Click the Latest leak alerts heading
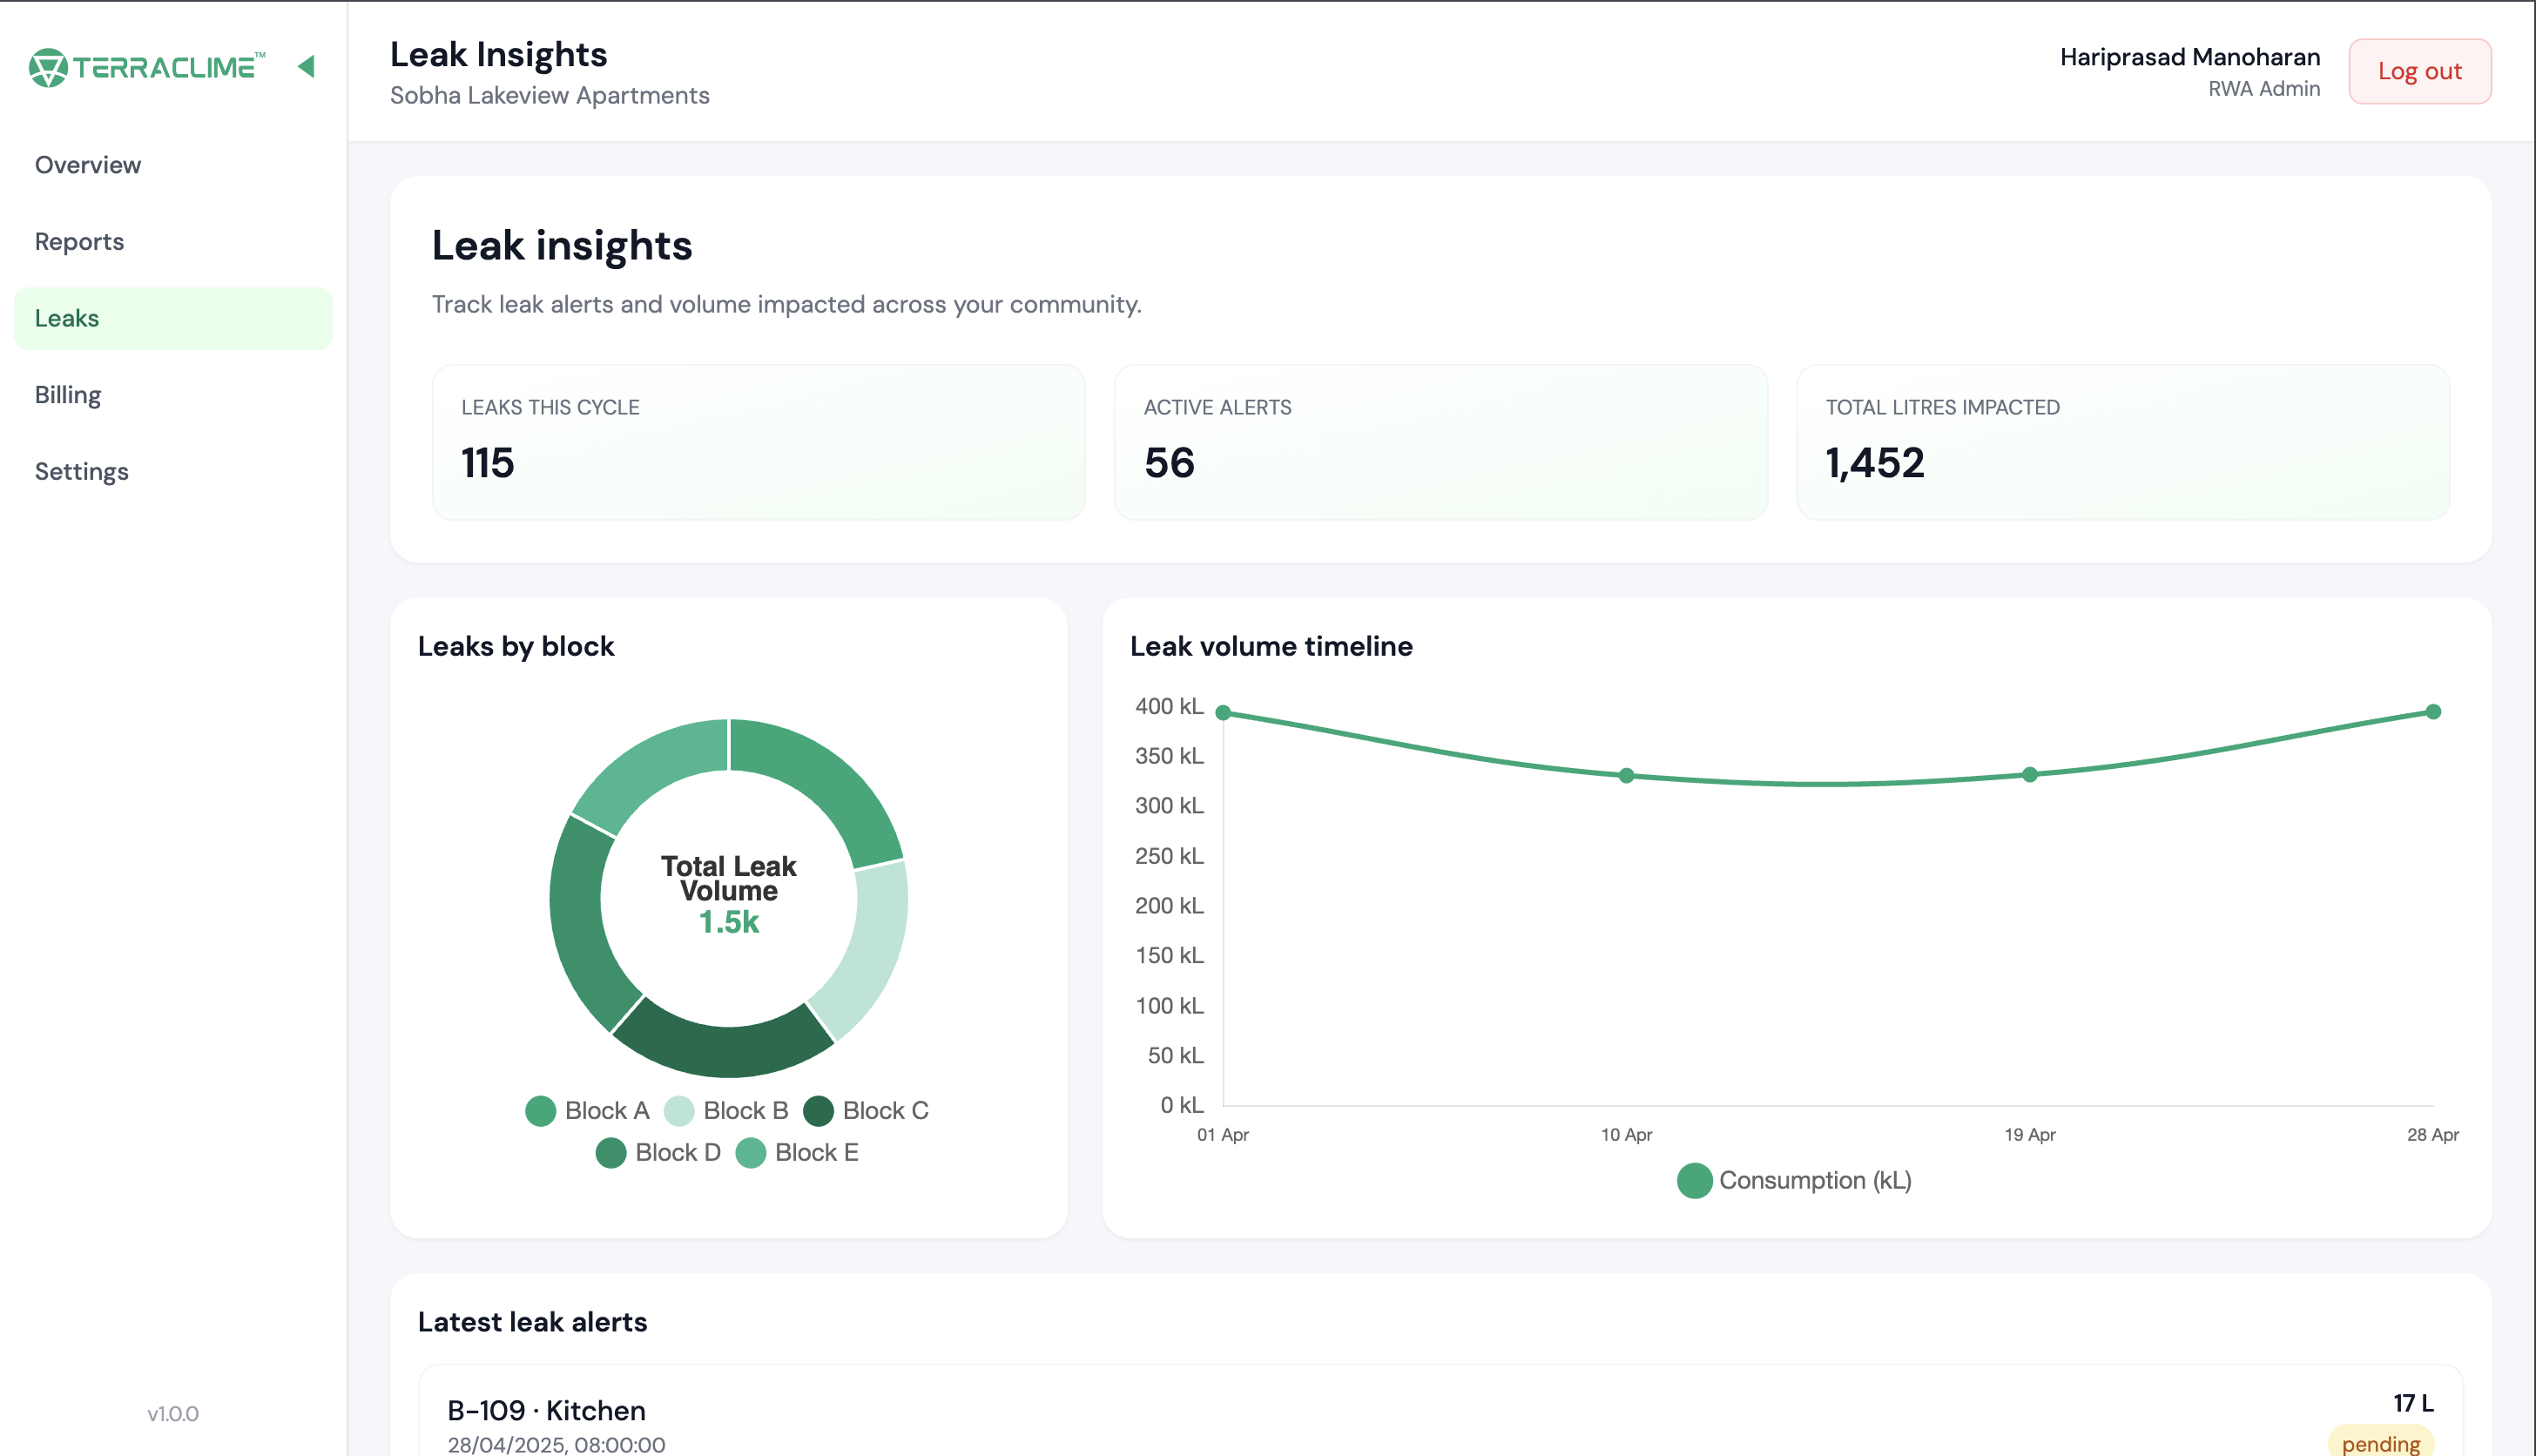This screenshot has height=1456, width=2536. (532, 1323)
